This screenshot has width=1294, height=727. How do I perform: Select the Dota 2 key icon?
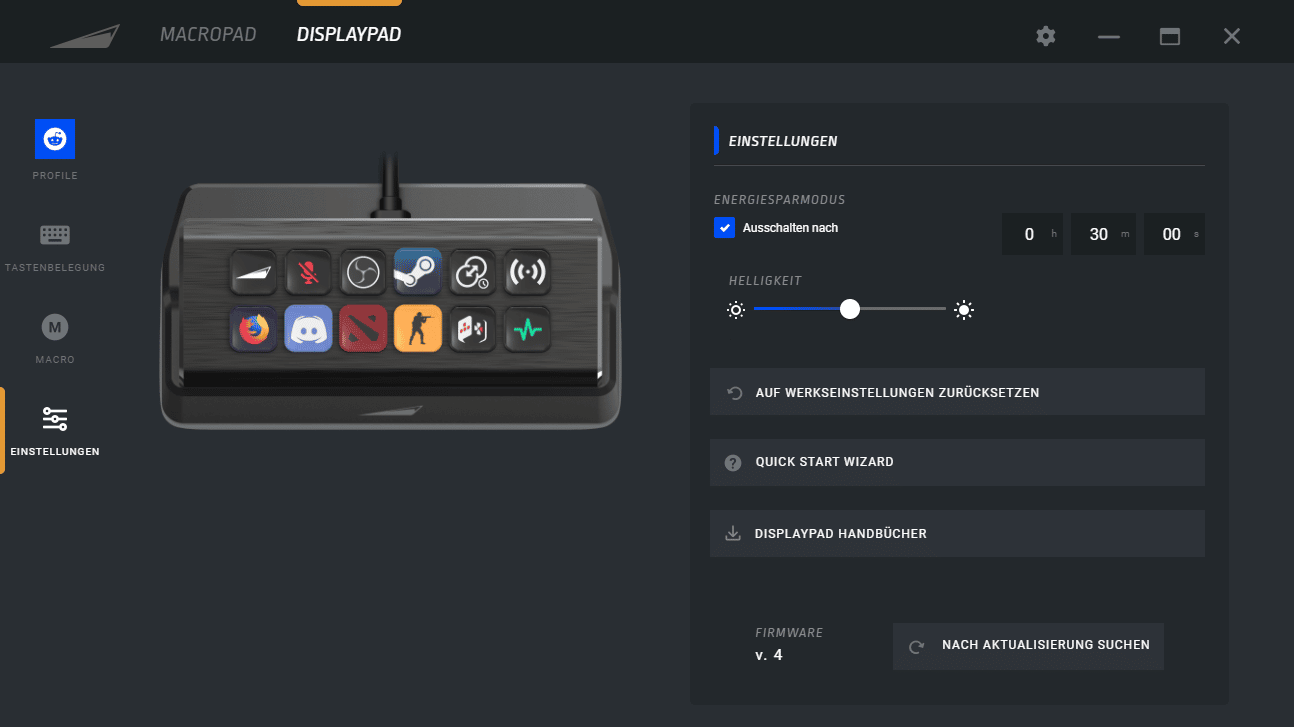[362, 329]
